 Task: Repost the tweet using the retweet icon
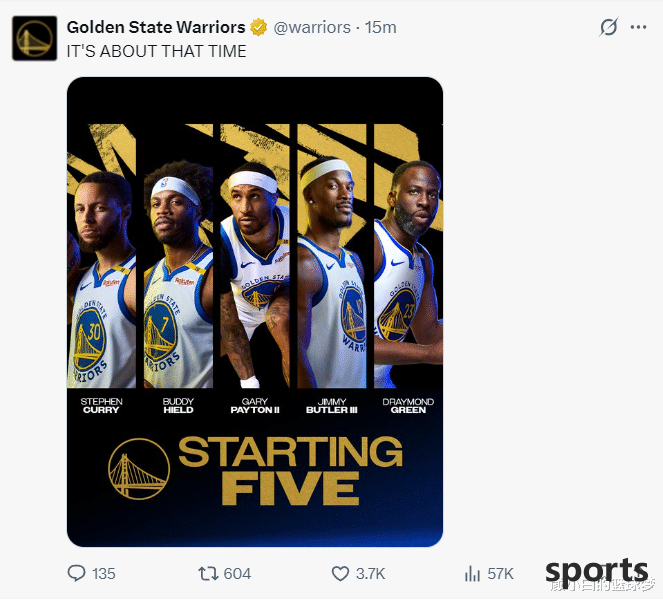point(208,574)
